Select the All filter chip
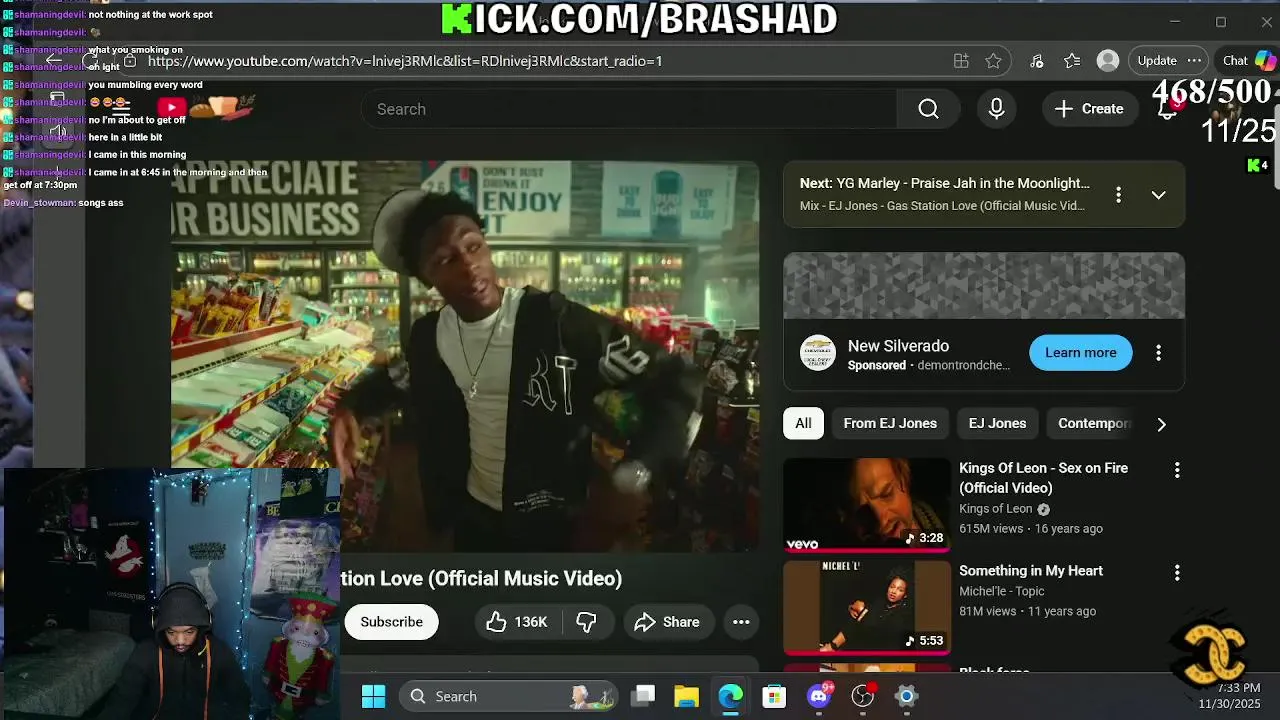This screenshot has width=1280, height=720. pos(803,424)
